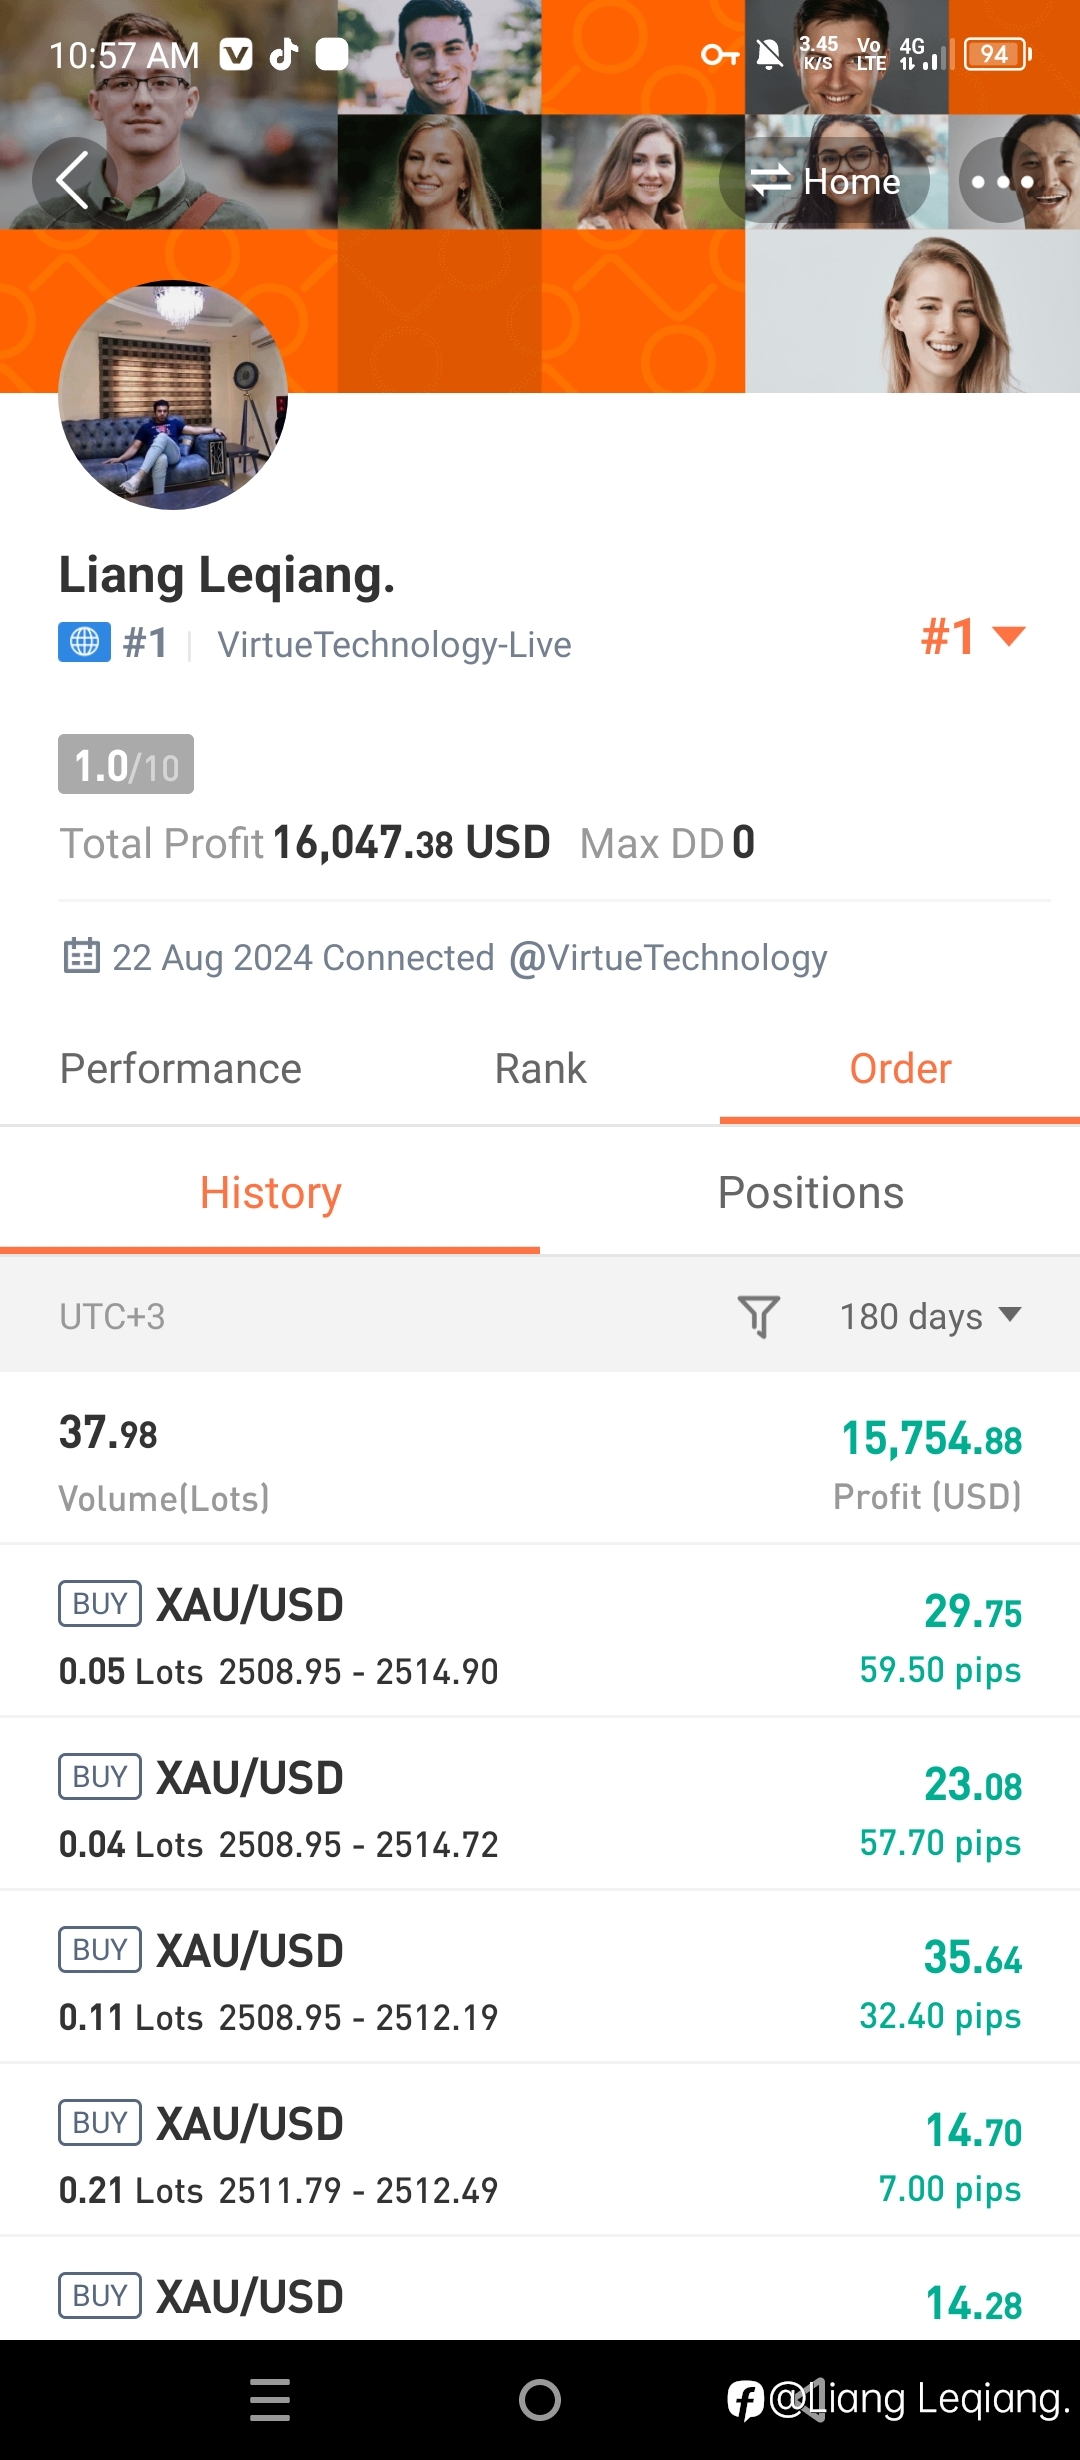1080x2460 pixels.
Task: Open the 0.05 Lots XAU/USD order
Action: point(540,1631)
